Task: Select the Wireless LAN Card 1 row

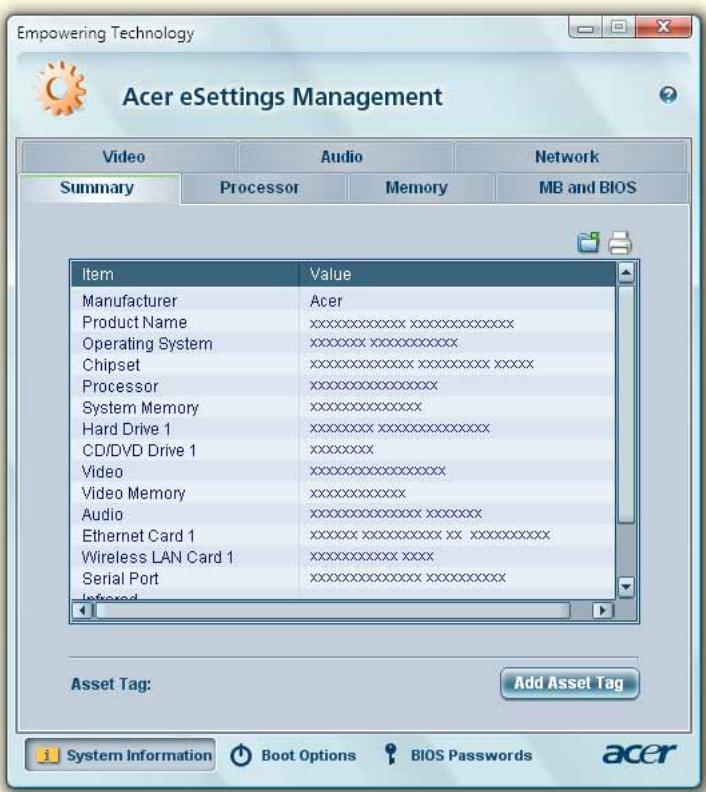Action: click(343, 557)
